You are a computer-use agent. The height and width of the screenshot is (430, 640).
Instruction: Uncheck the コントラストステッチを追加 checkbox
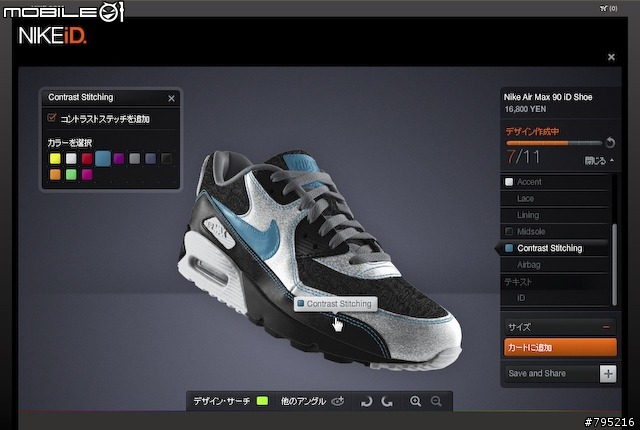[x=52, y=118]
